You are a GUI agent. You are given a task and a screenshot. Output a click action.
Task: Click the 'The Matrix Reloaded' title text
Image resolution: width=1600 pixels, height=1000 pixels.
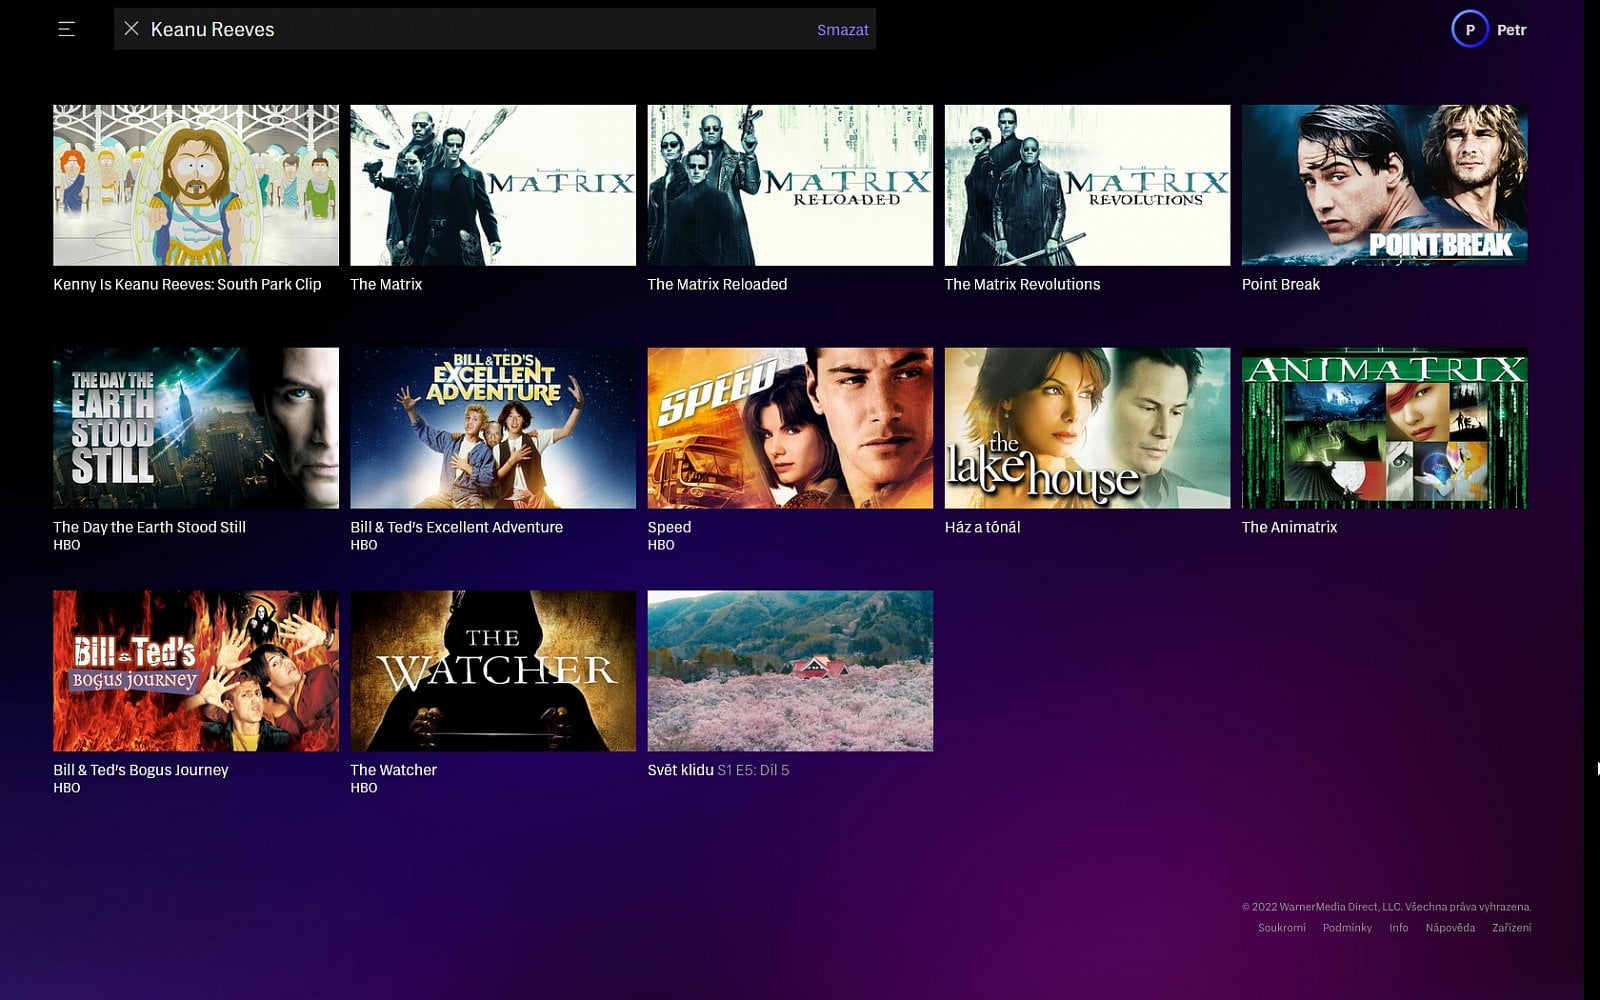(x=717, y=284)
